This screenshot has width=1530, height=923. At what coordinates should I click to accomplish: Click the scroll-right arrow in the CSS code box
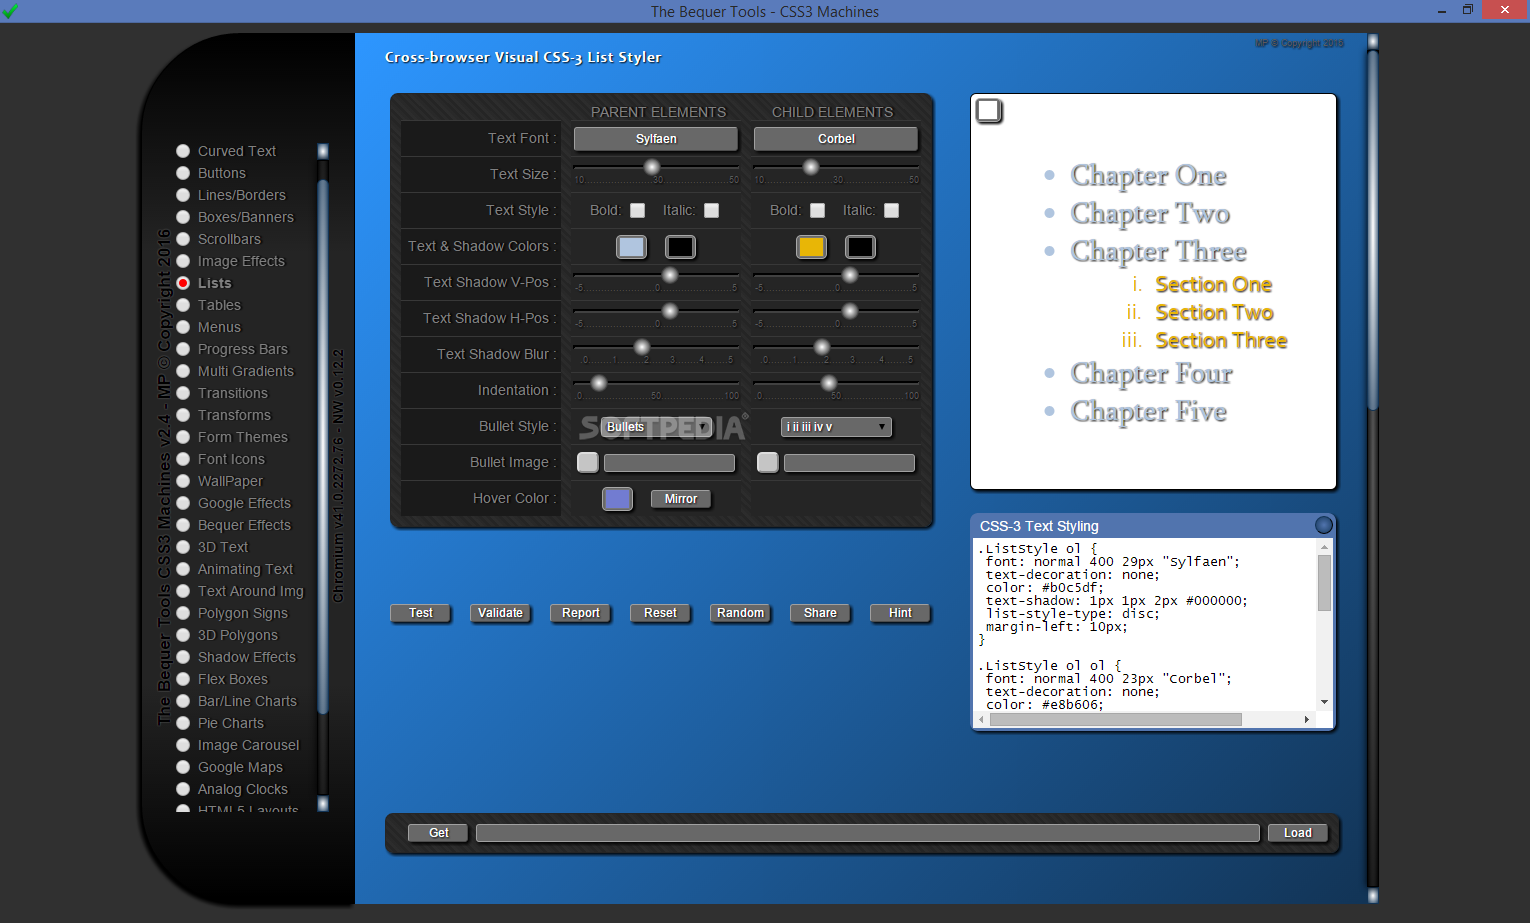tap(1306, 719)
